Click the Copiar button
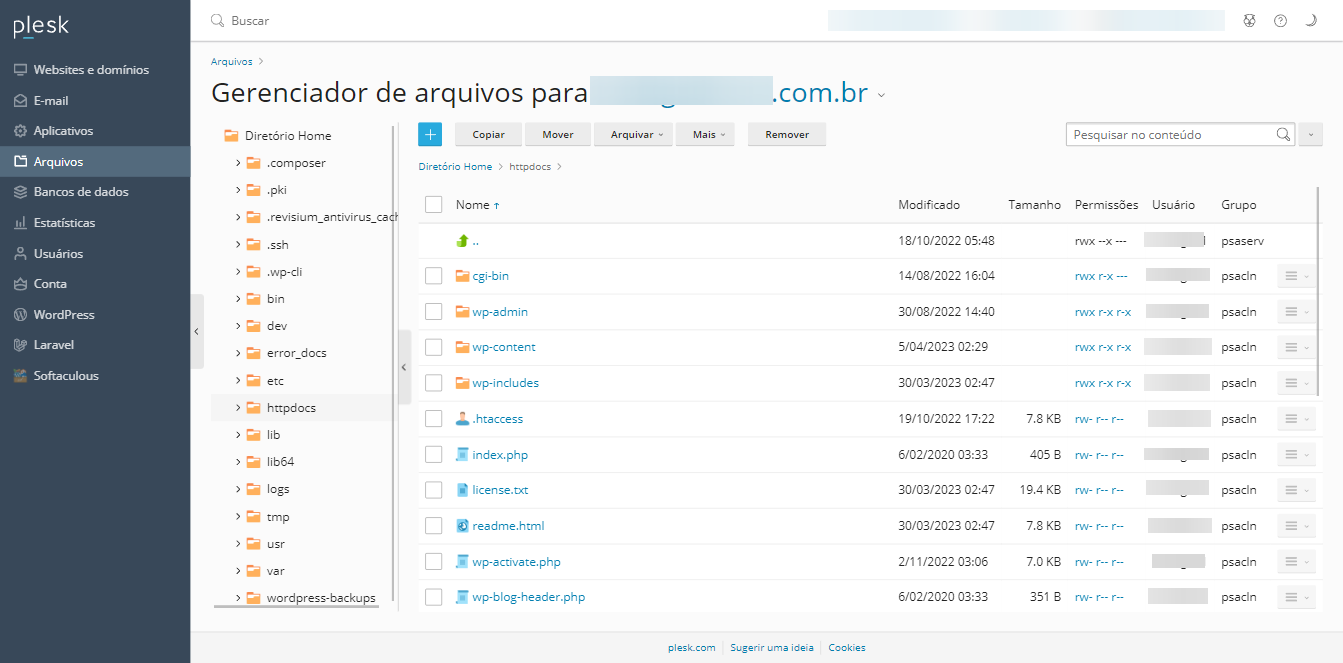Screen dimensions: 1343x663 click(x=488, y=134)
